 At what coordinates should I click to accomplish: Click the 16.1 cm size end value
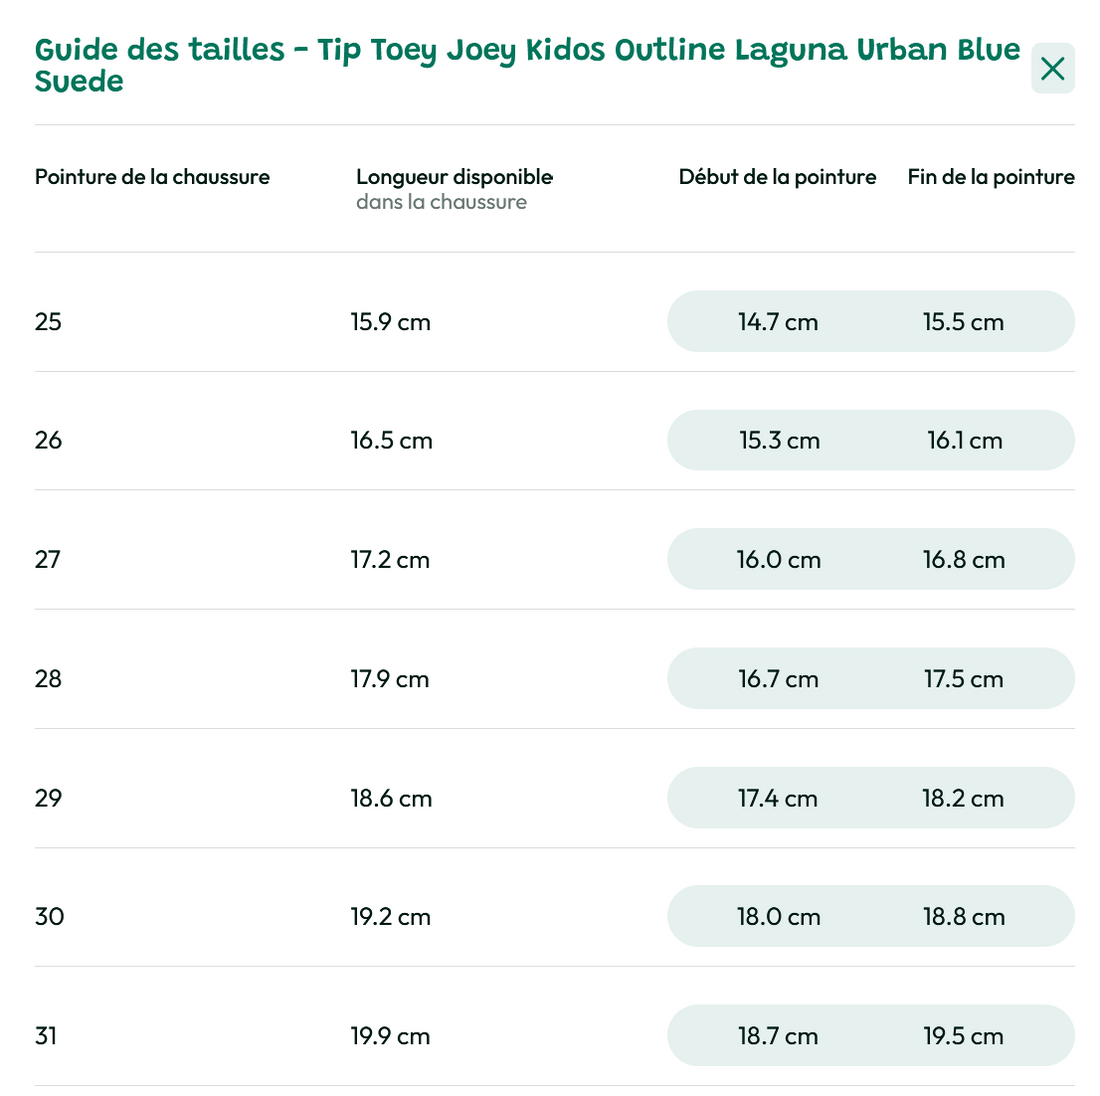964,440
